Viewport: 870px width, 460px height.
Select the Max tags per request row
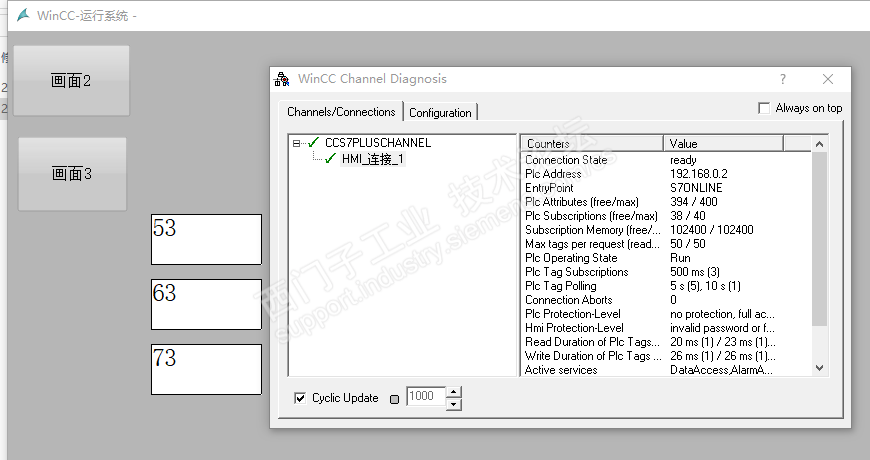pyautogui.click(x=666, y=244)
